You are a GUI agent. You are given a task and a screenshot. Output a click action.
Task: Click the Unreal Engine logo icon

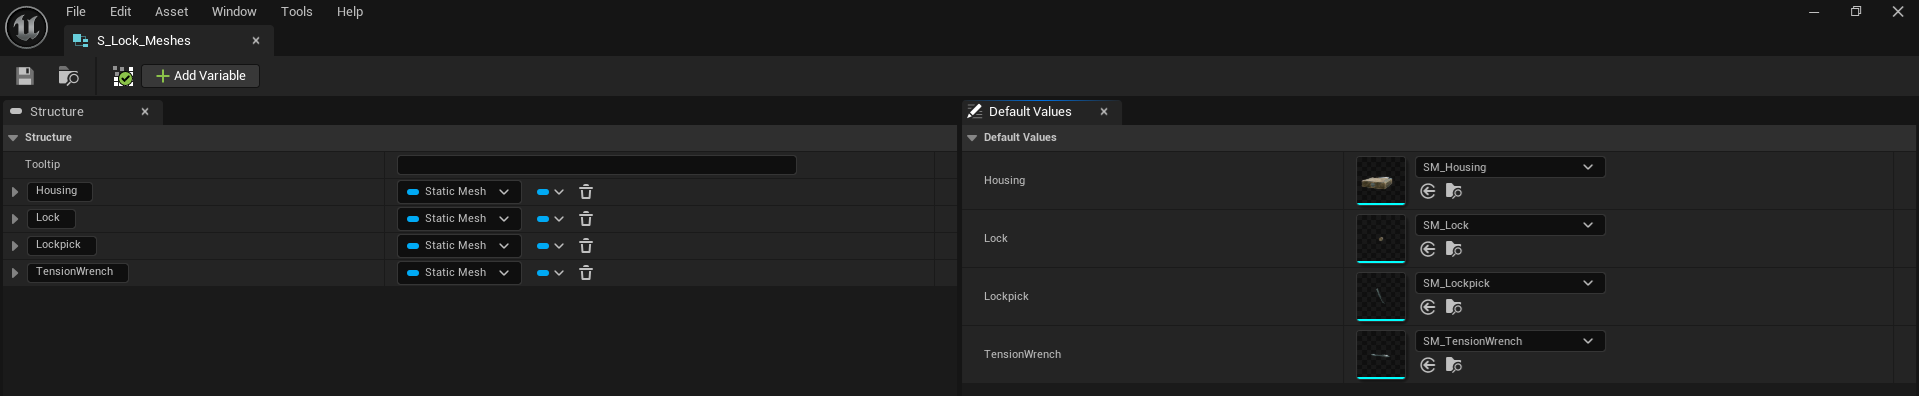coord(26,27)
